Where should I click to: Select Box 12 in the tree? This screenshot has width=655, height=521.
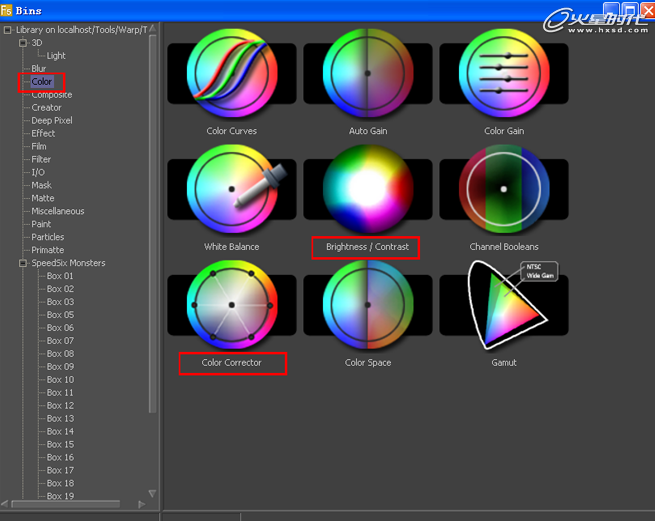click(x=60, y=405)
